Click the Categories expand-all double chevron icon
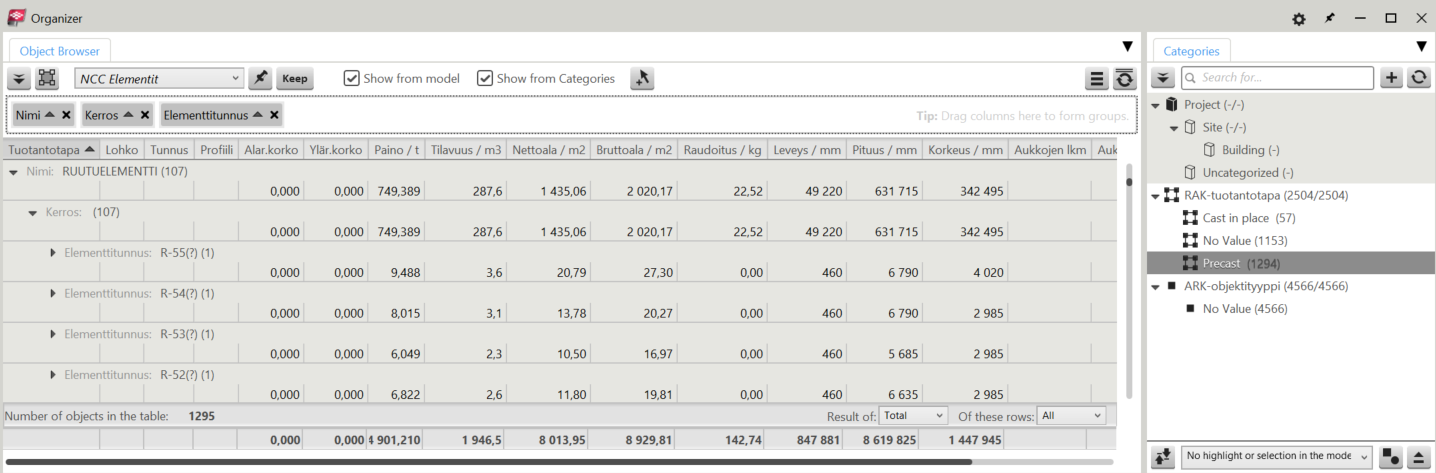 pos(1163,78)
